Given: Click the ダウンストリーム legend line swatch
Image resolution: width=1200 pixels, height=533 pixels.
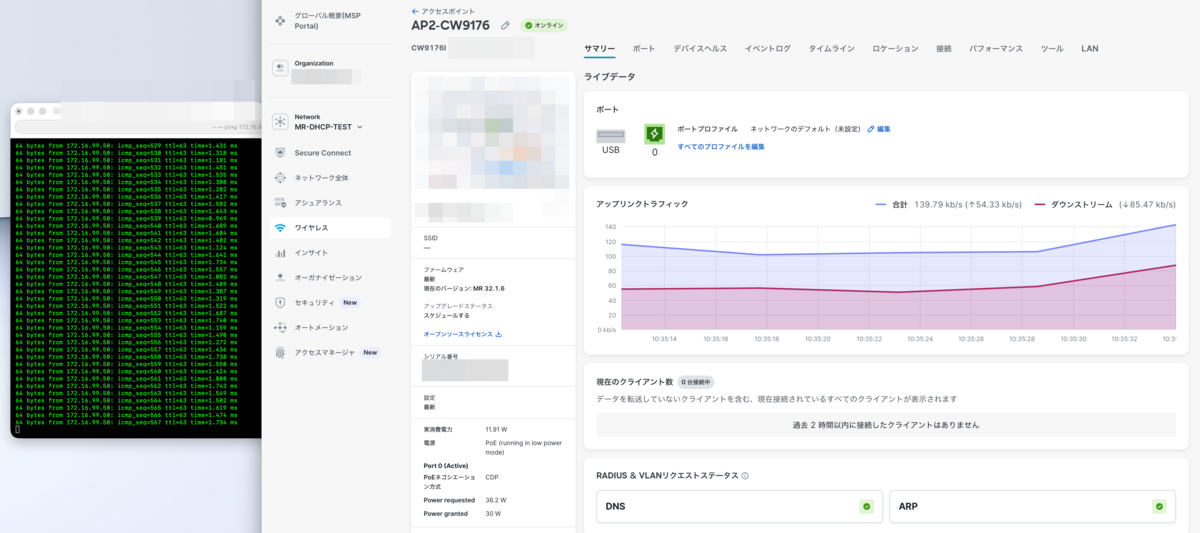Looking at the screenshot, I should [x=1040, y=204].
